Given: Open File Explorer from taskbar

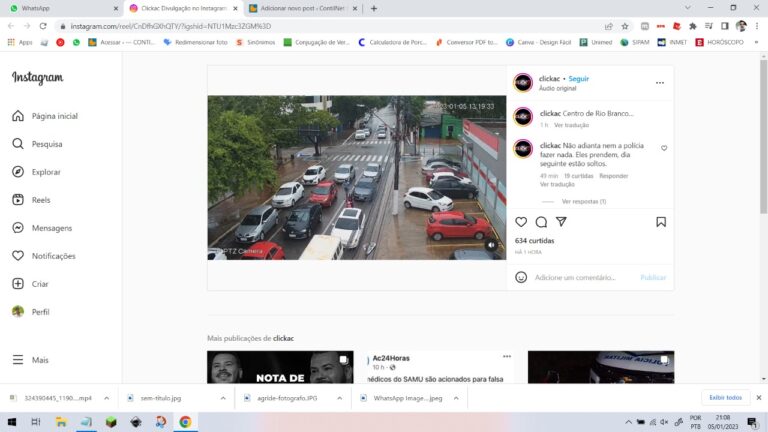Looking at the screenshot, I should [x=61, y=422].
